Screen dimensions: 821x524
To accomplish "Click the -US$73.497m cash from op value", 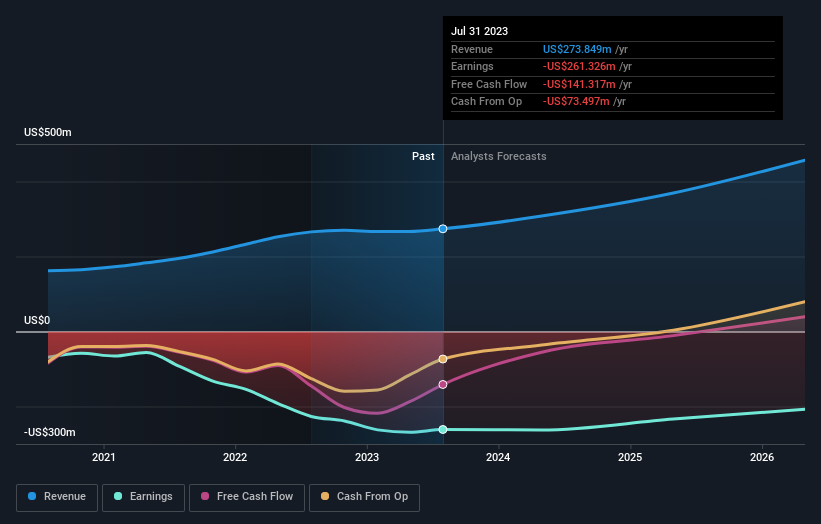I will 576,102.
